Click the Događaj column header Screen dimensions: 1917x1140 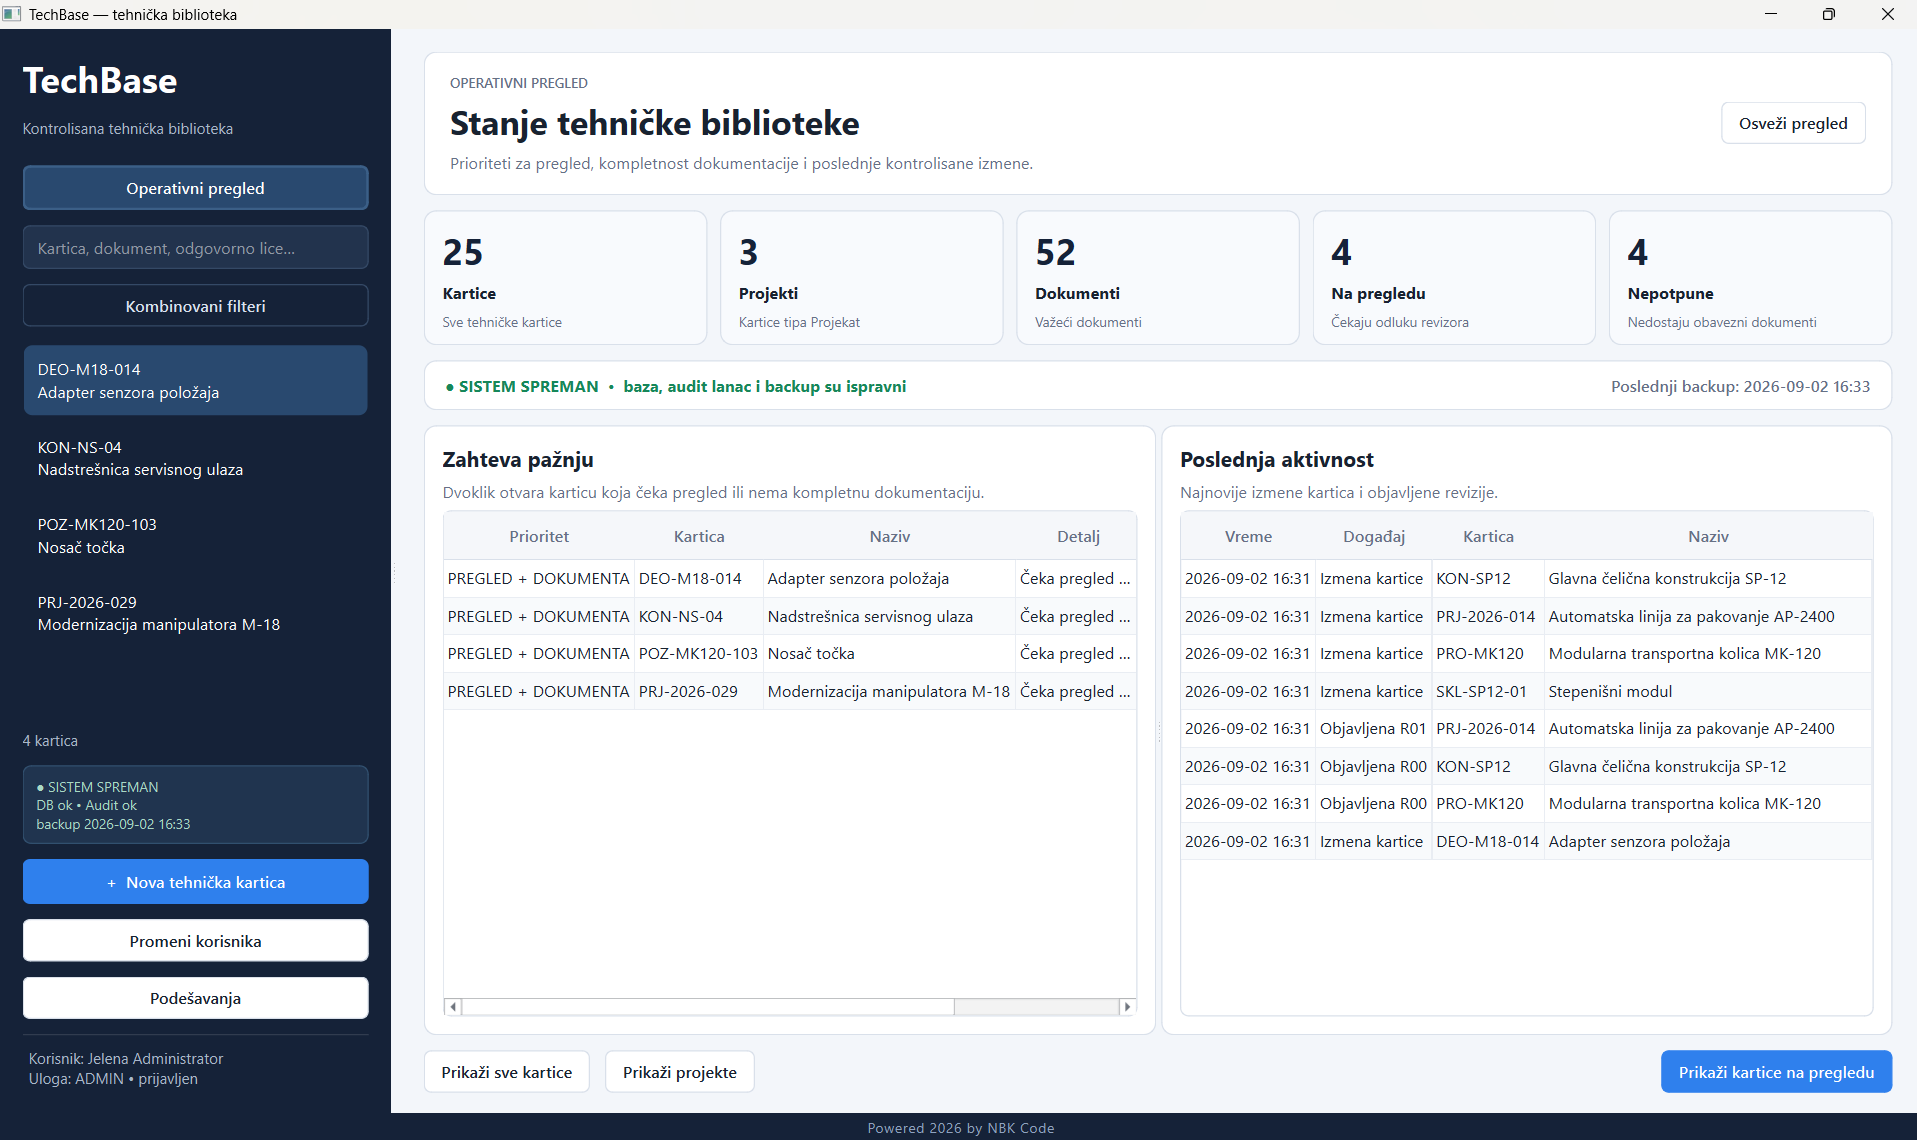pyautogui.click(x=1374, y=536)
